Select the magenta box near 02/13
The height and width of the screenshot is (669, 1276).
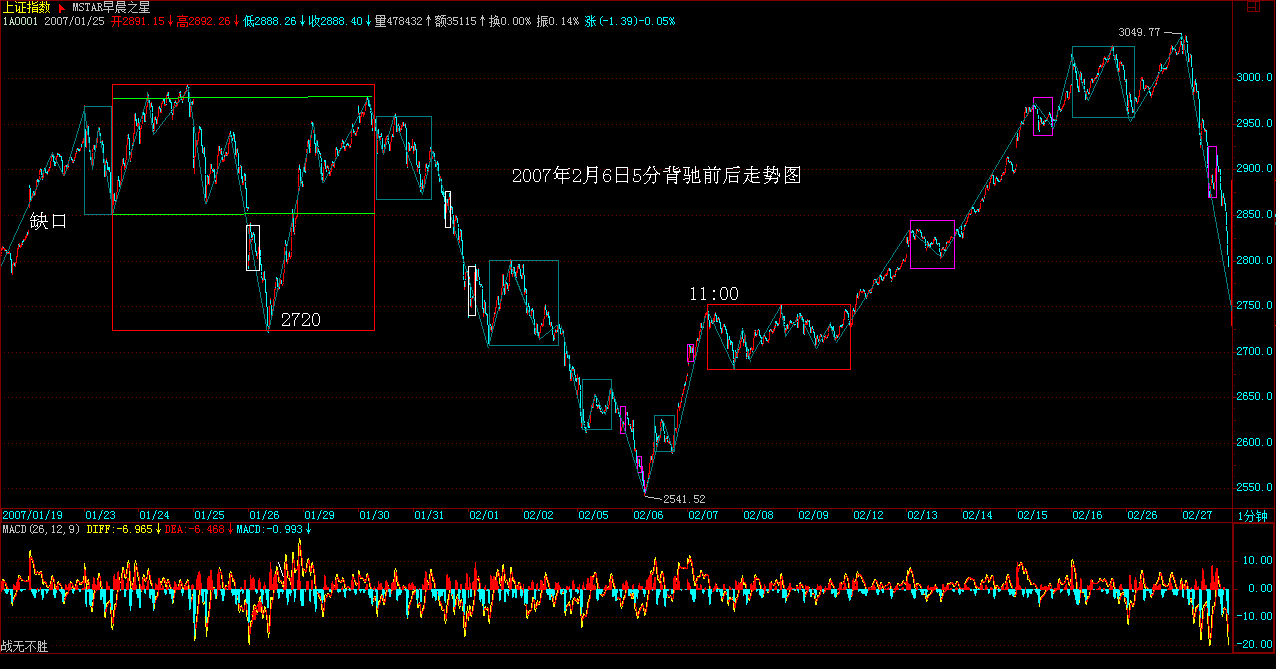point(932,244)
